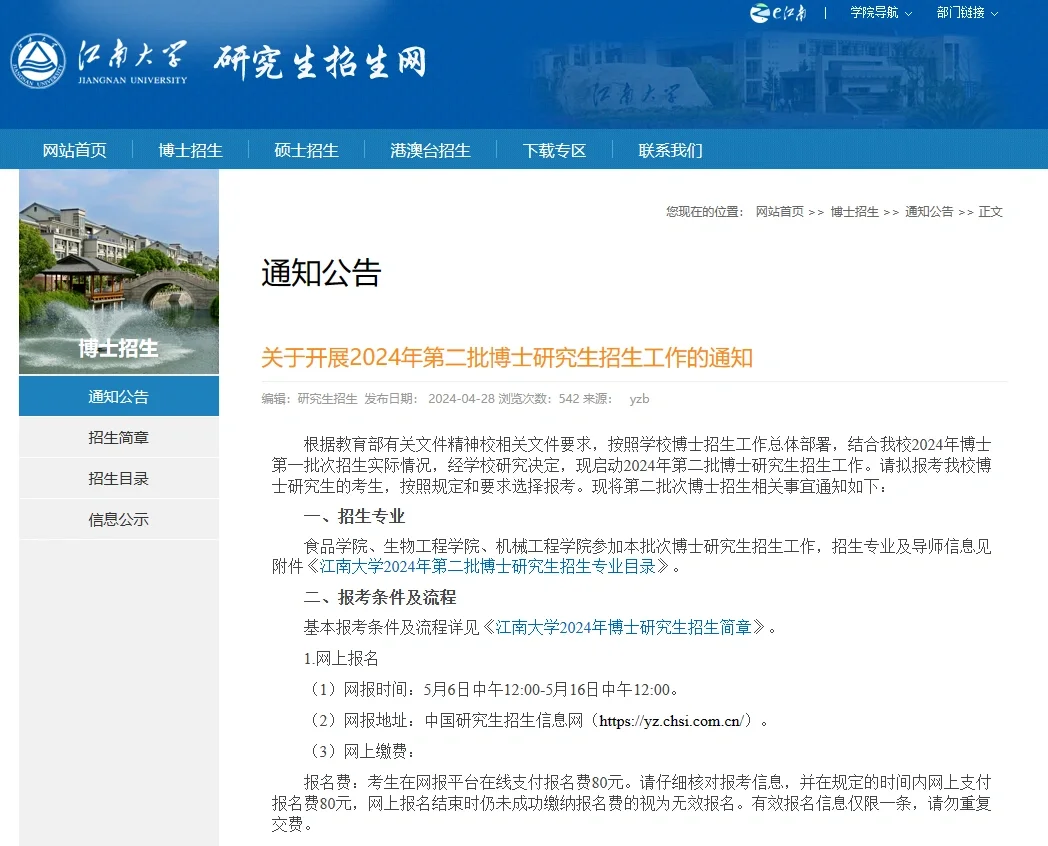Viewport: 1048px width, 846px height.
Task: Select 招生简章 in the sidebar
Action: click(119, 438)
